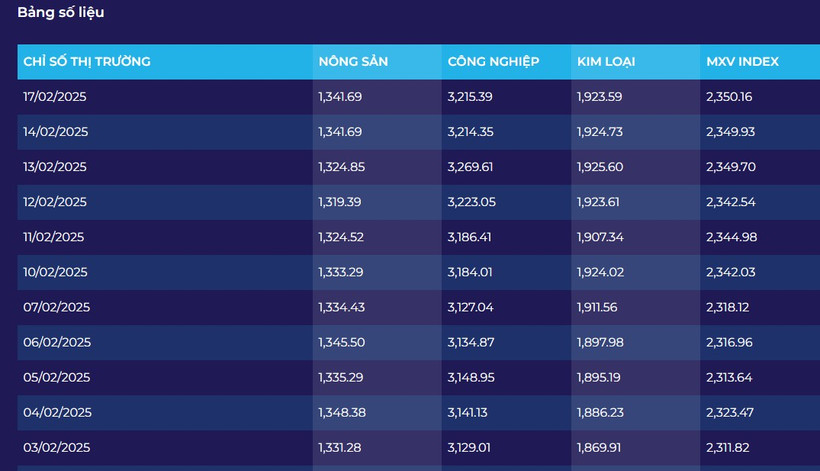This screenshot has width=820, height=471.
Task: Click the Nông sản value 1,319.39
Action: (x=340, y=202)
